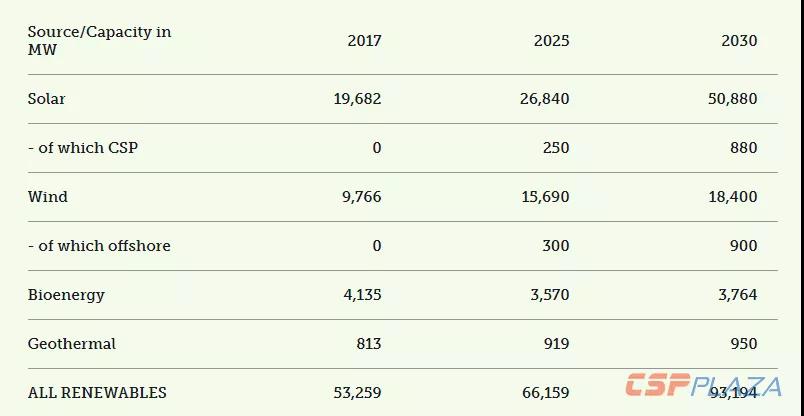804x416 pixels.
Task: Select the ALL RENEWABLES row label
Action: pyautogui.click(x=97, y=393)
